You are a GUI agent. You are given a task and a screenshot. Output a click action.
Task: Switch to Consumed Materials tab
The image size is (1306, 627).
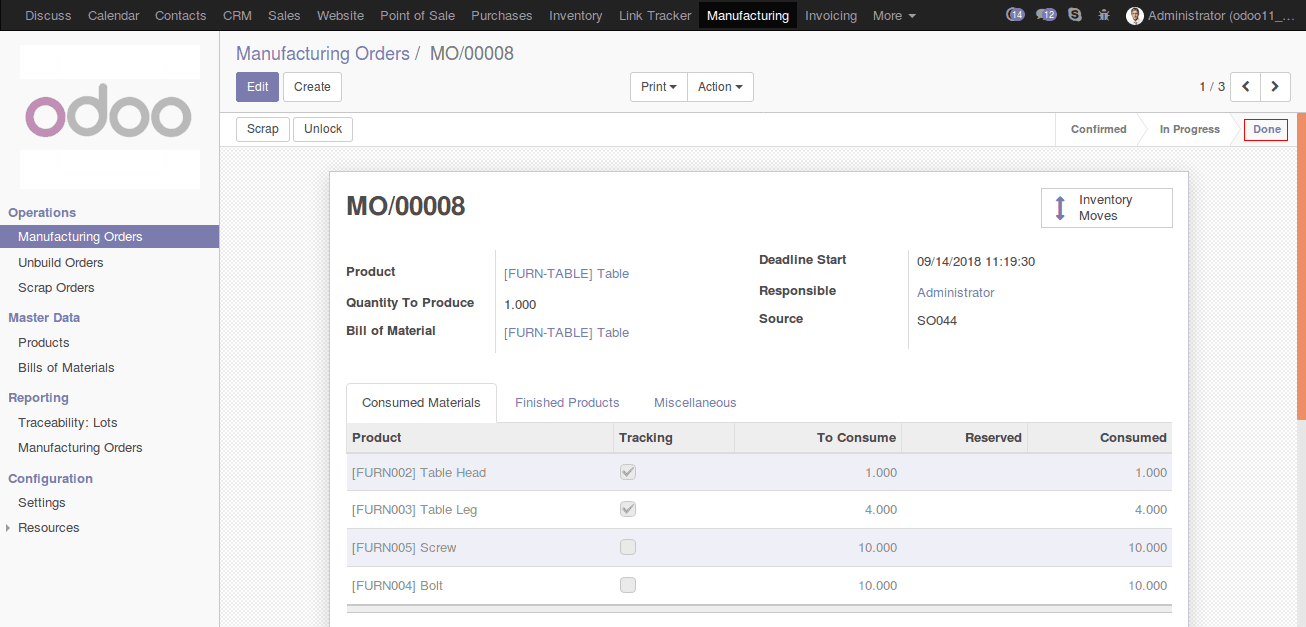coord(421,403)
